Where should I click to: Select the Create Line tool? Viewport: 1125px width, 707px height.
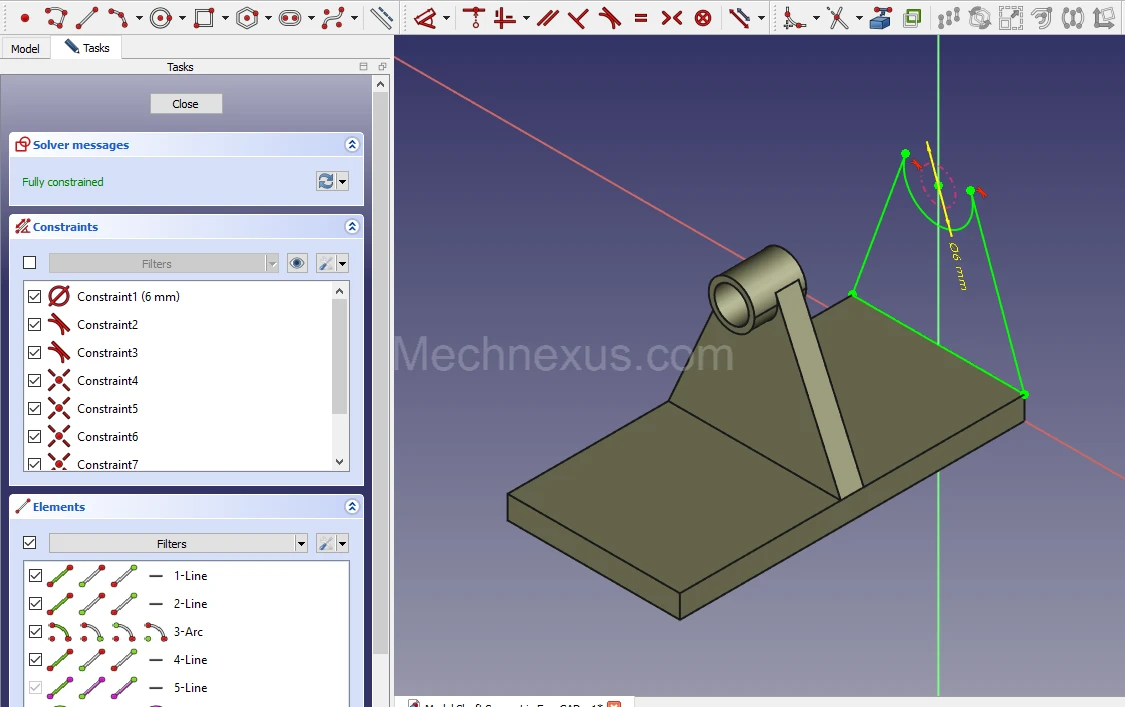click(x=87, y=18)
